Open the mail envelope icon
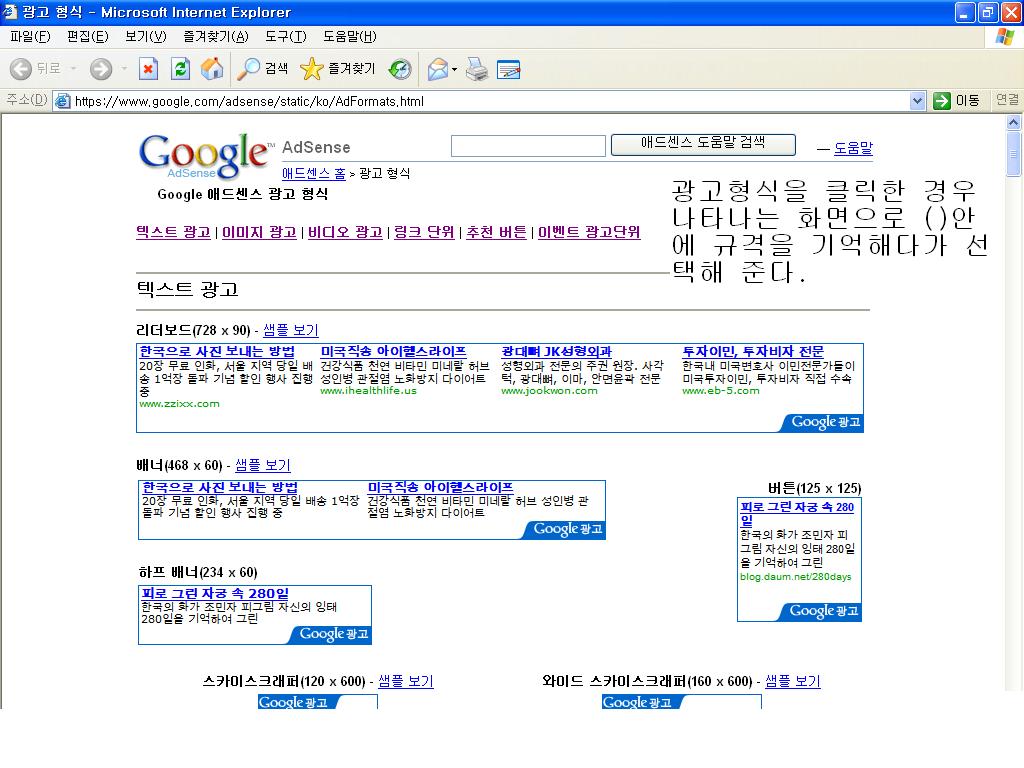Image resolution: width=1024 pixels, height=768 pixels. pyautogui.click(x=438, y=69)
